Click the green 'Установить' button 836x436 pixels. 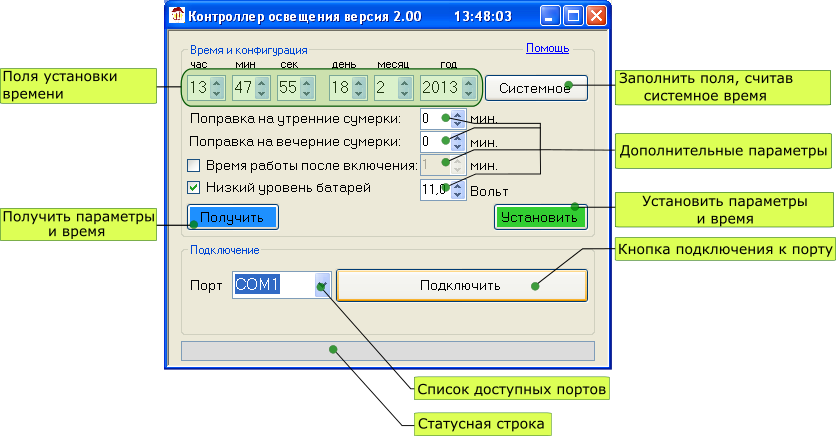point(539,217)
